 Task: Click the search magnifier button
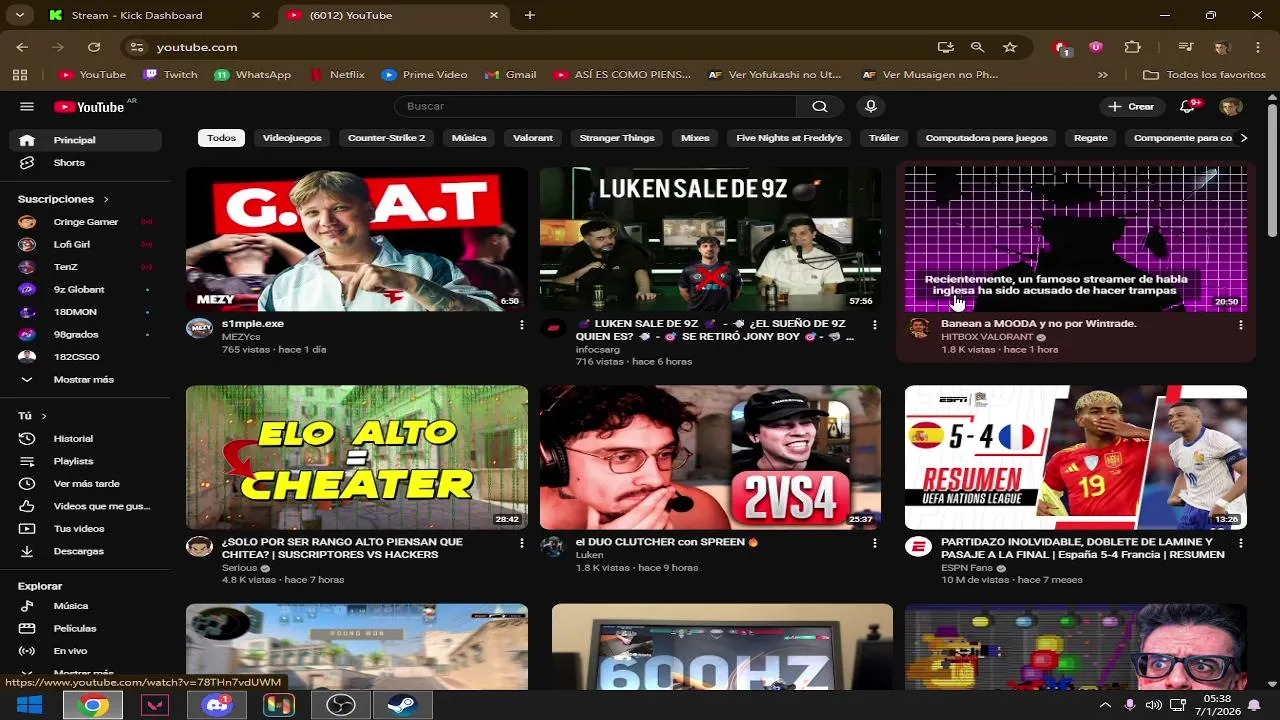pyautogui.click(x=820, y=107)
